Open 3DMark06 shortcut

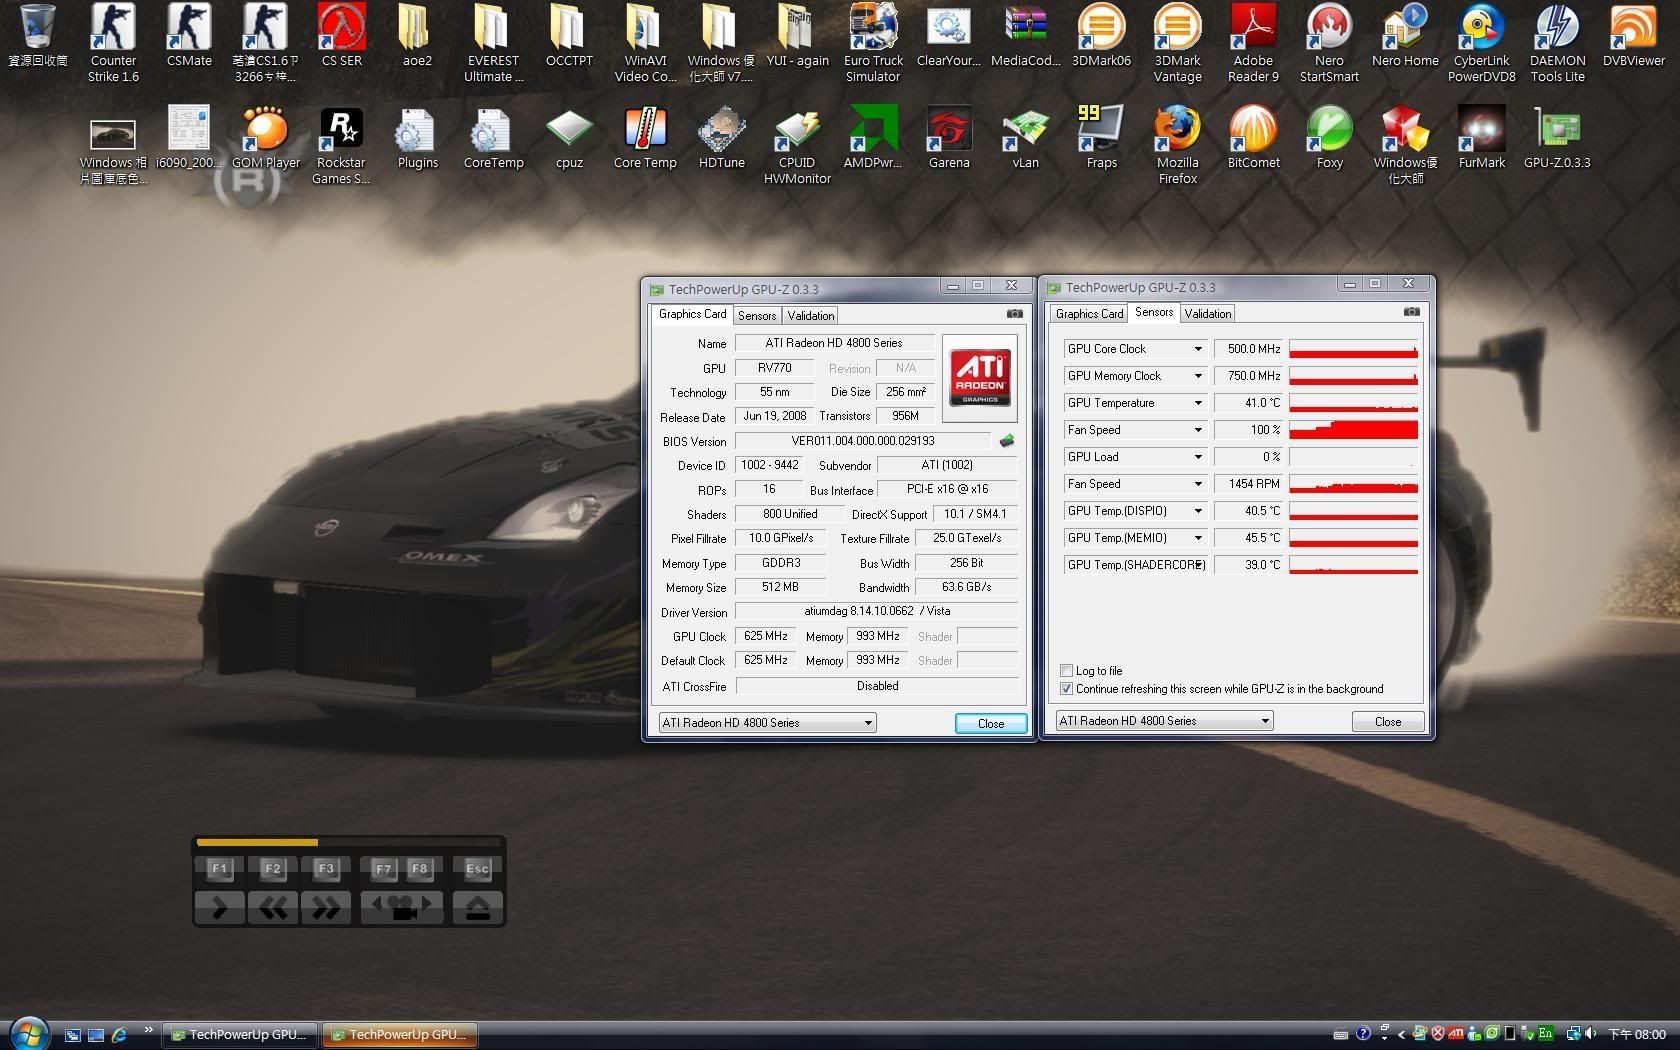pos(1101,35)
